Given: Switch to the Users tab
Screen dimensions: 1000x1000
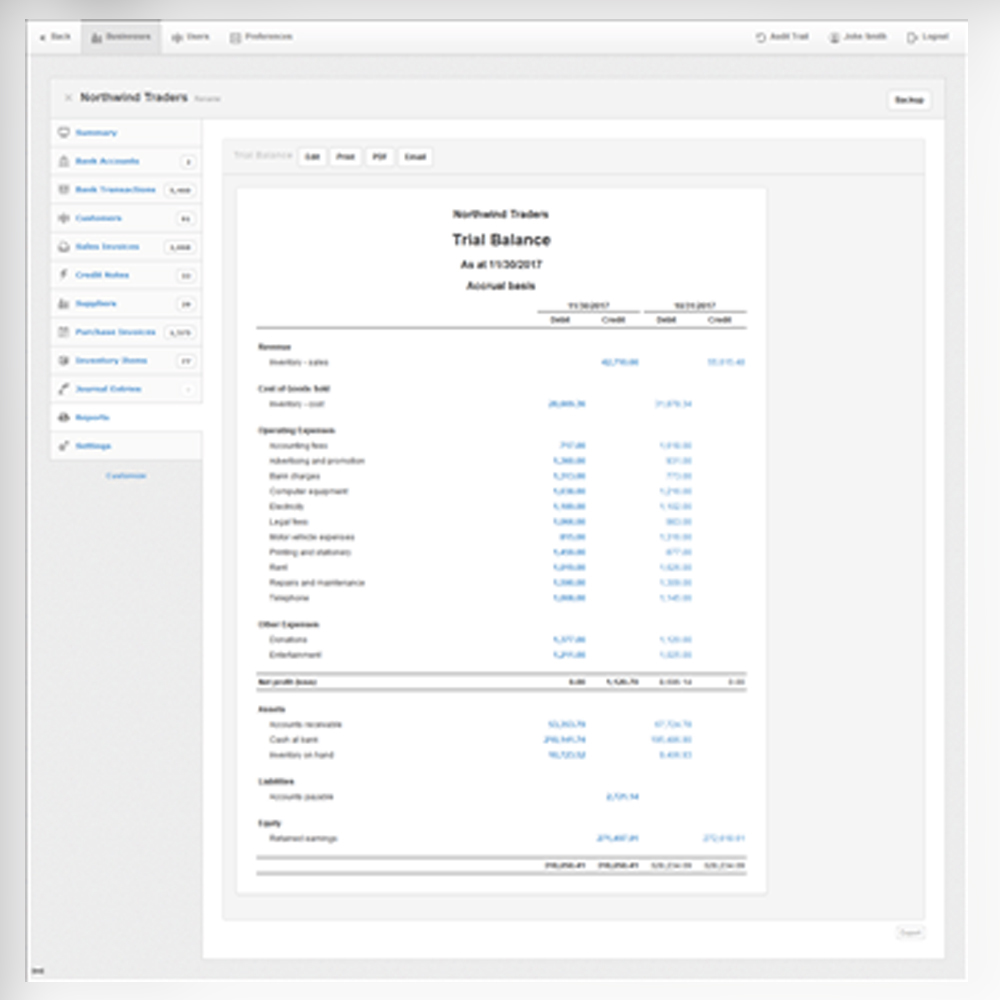Looking at the screenshot, I should pos(190,37).
